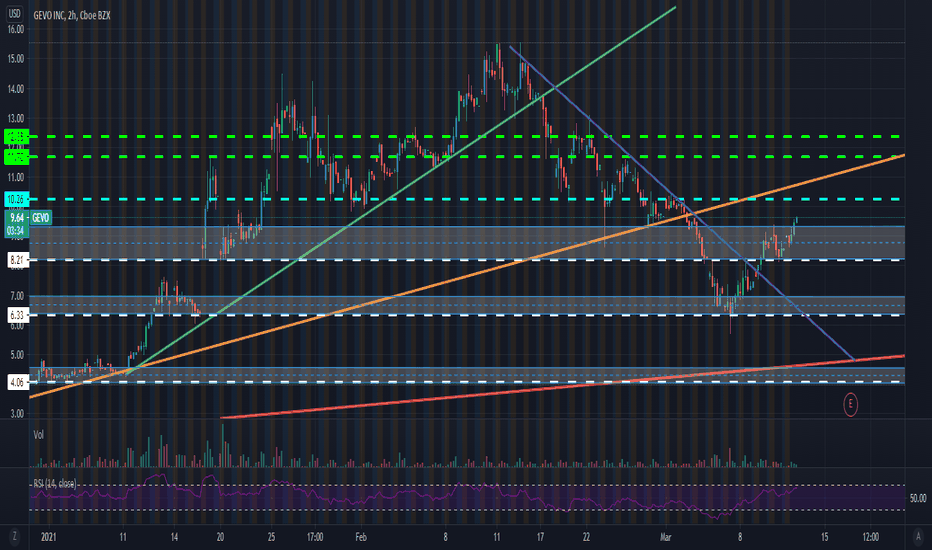932x550 pixels.
Task: Click the 16.00 price axis label
Action: (x=16, y=29)
